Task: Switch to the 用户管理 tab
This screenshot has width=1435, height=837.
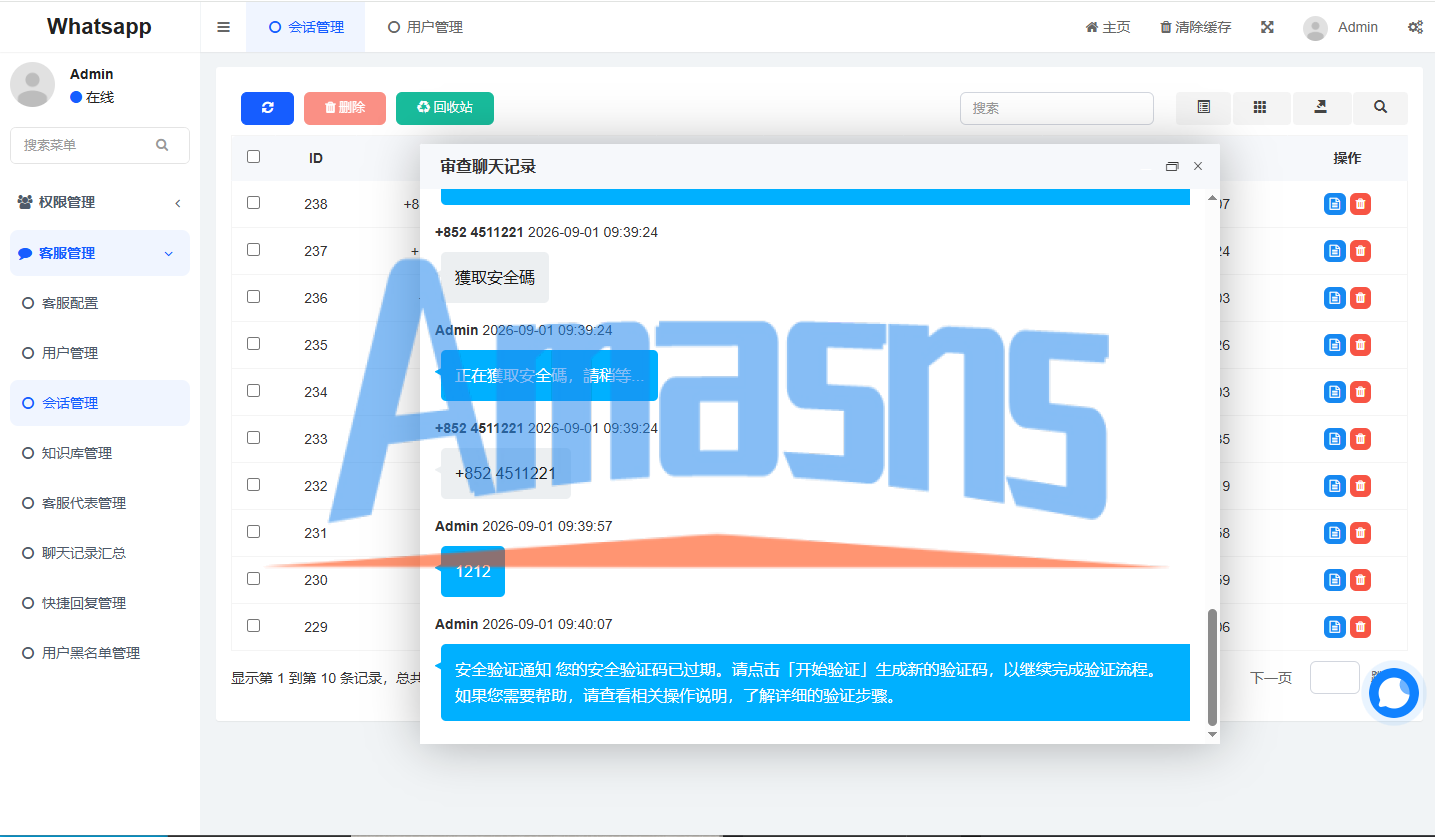Action: (425, 27)
